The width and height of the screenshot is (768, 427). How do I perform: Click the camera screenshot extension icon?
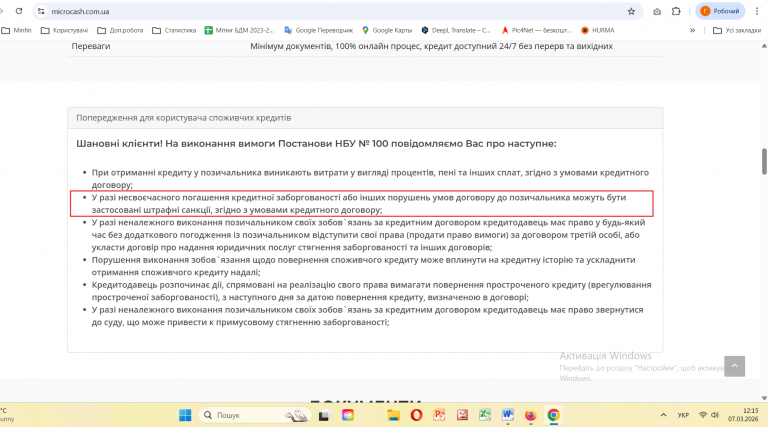[x=657, y=11]
